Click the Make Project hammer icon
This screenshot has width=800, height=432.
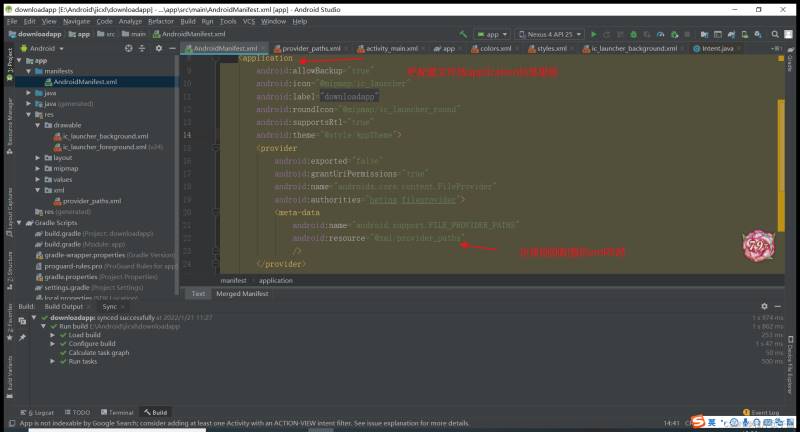[463, 34]
